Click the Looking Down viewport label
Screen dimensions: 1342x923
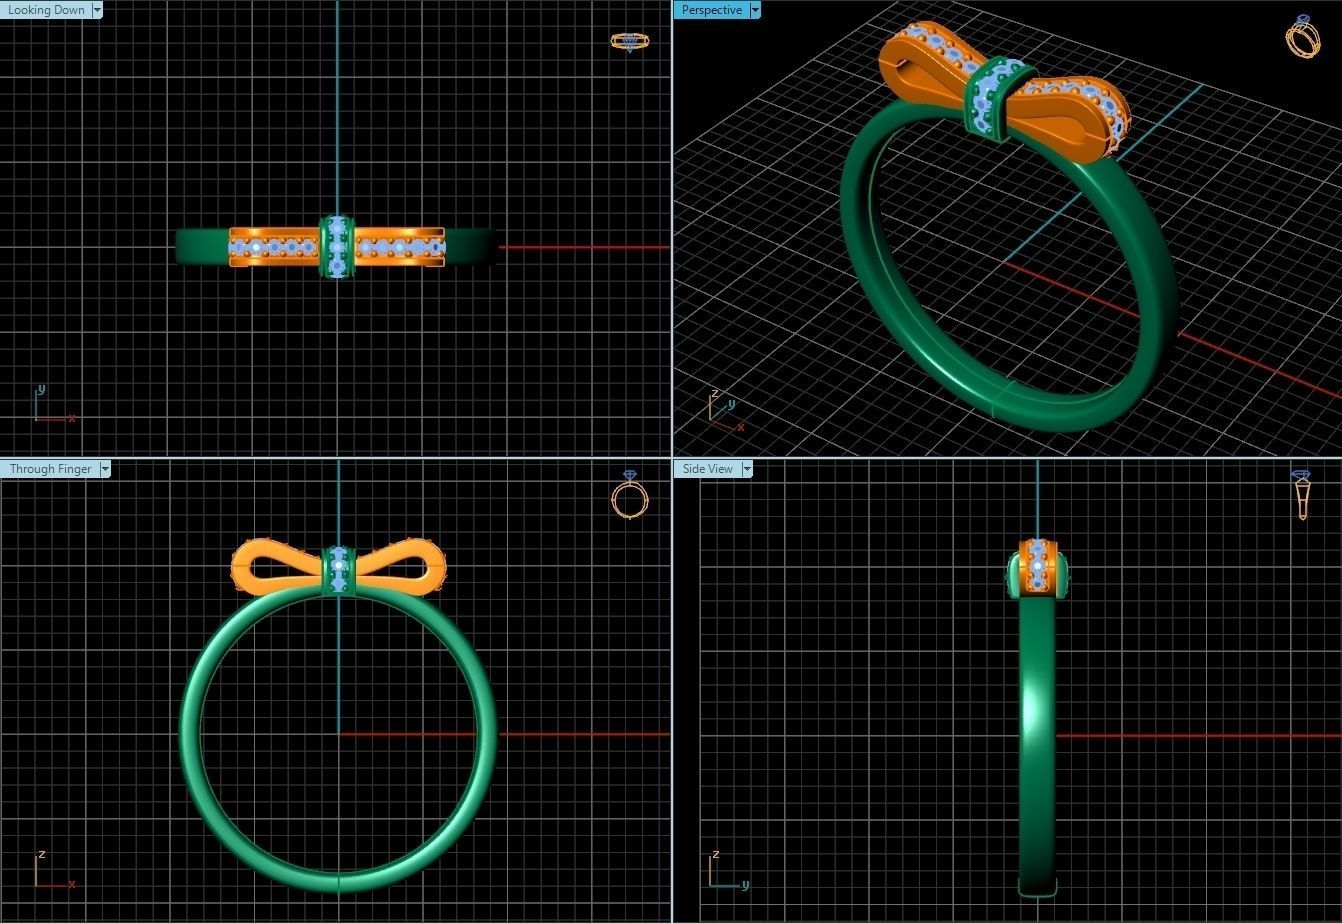[46, 10]
